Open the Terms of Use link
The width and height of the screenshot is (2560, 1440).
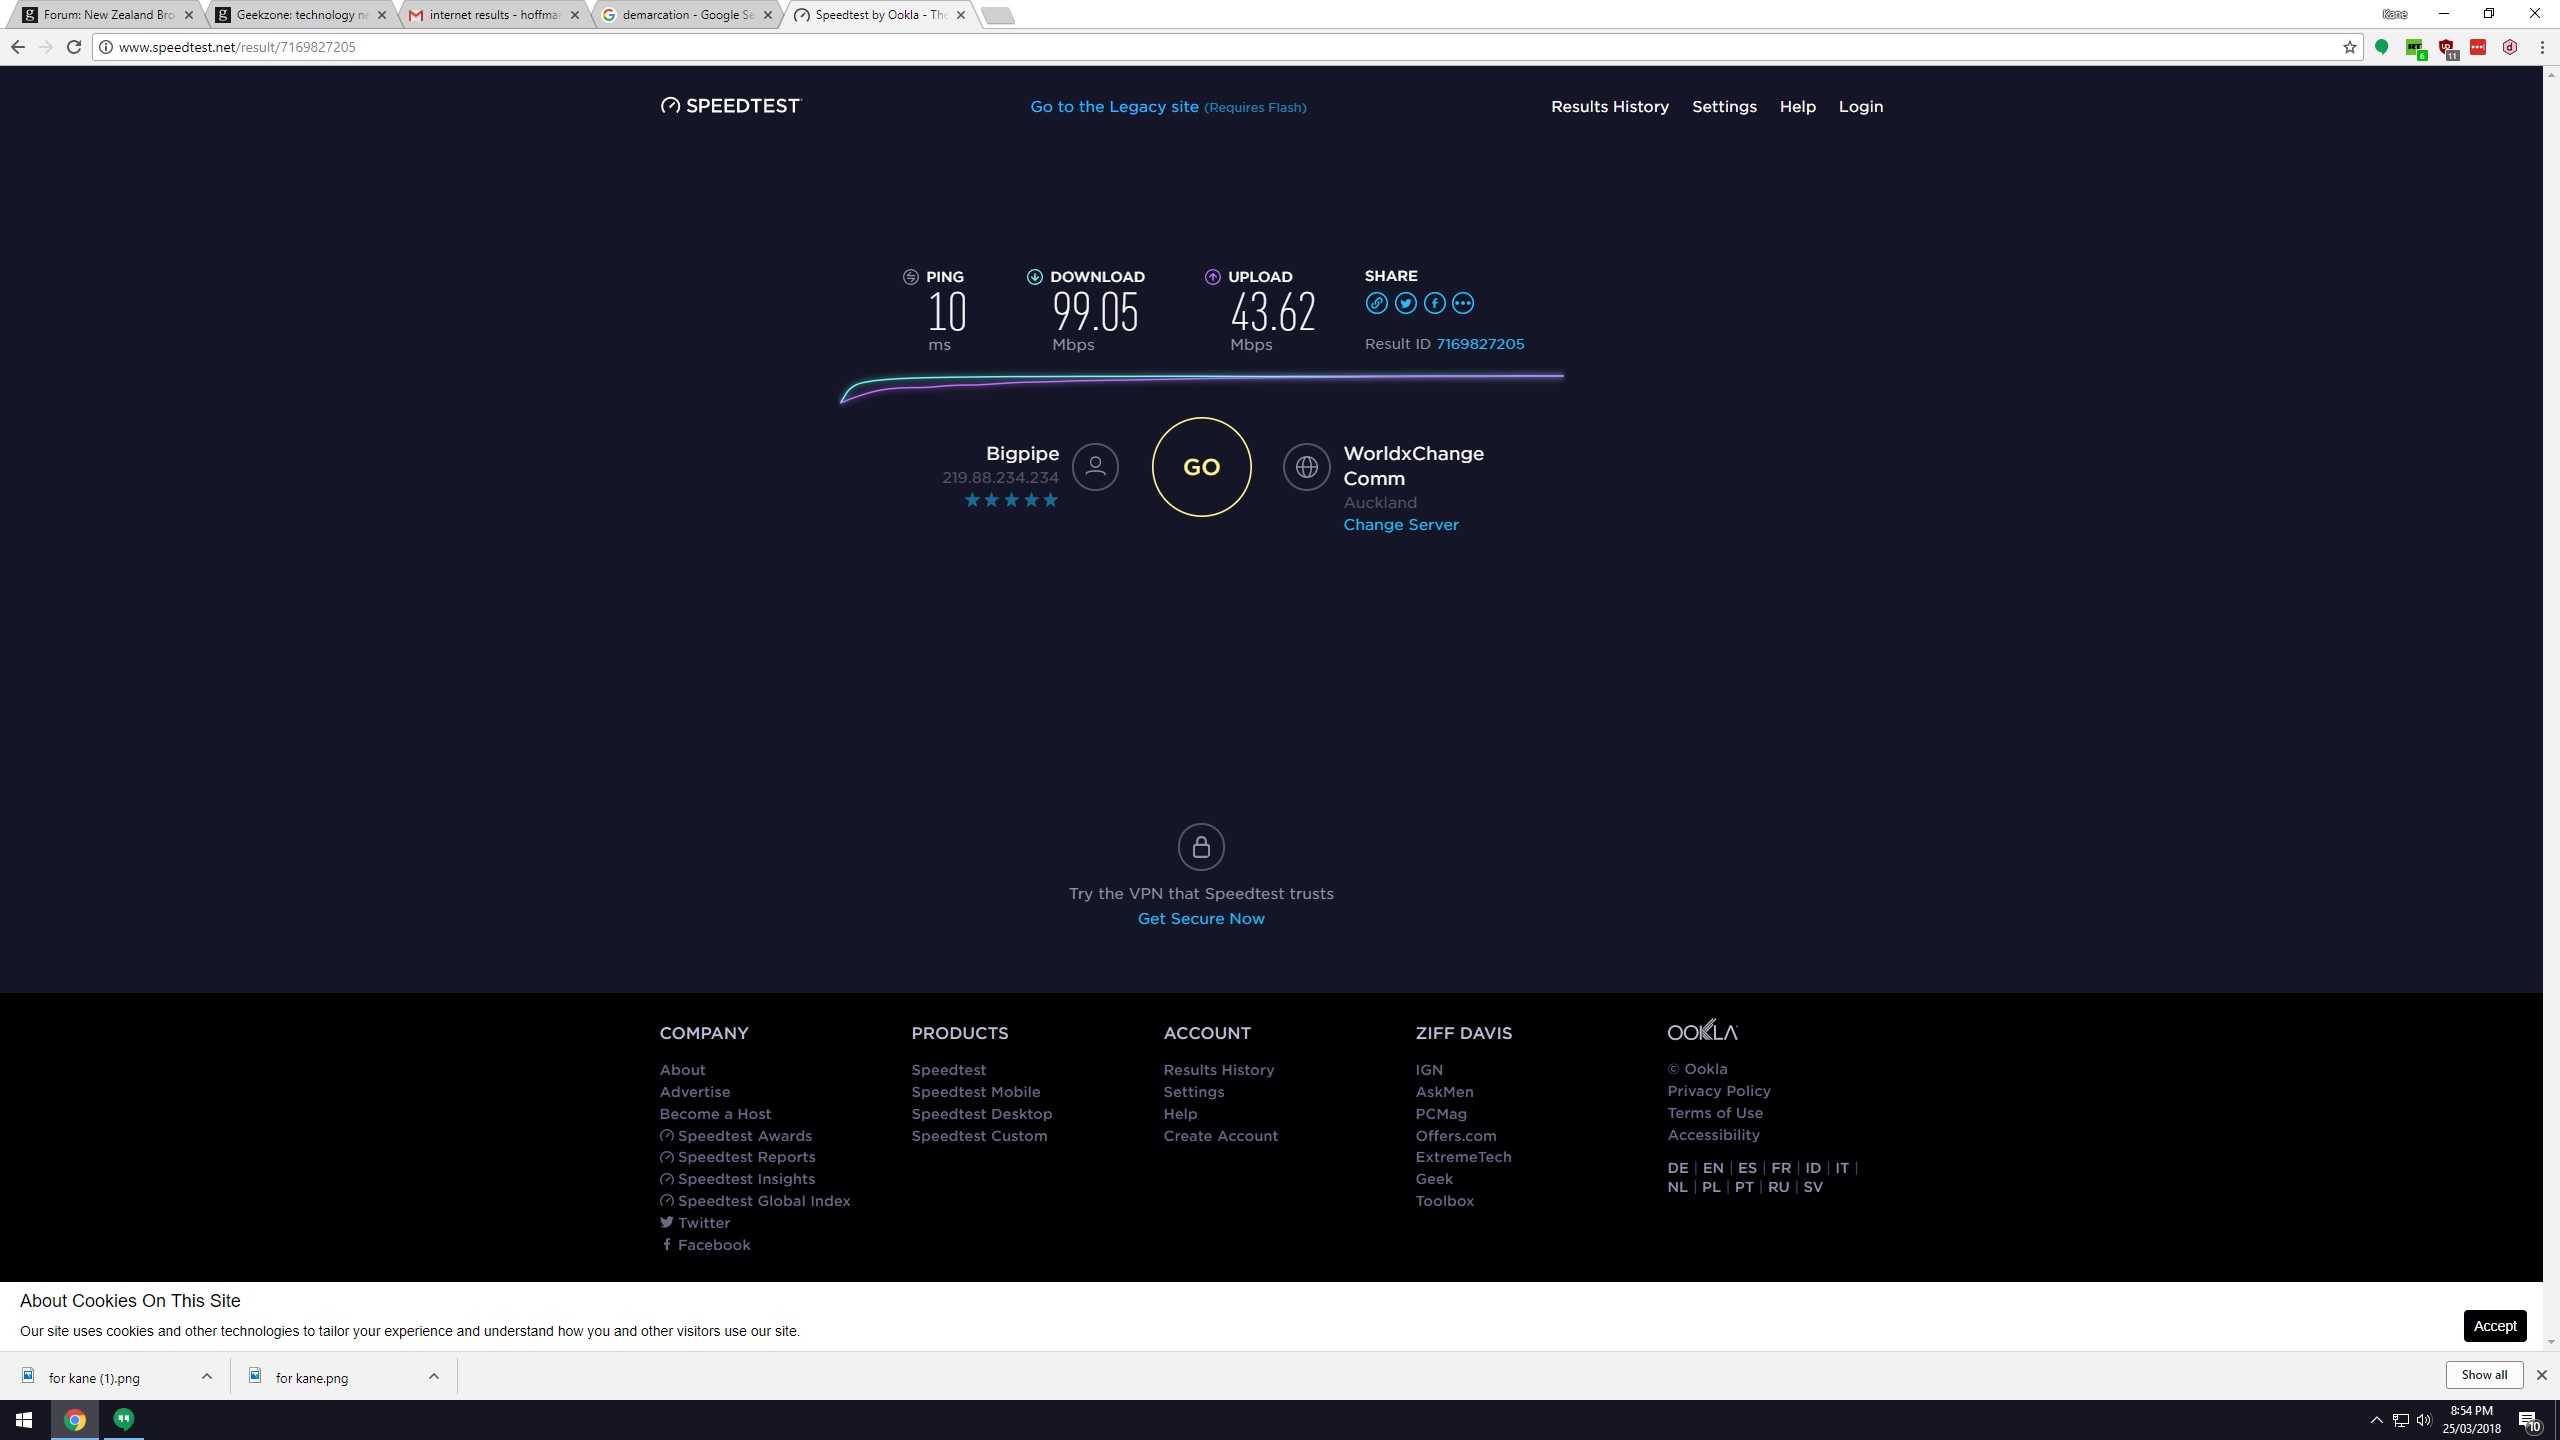click(1715, 1113)
